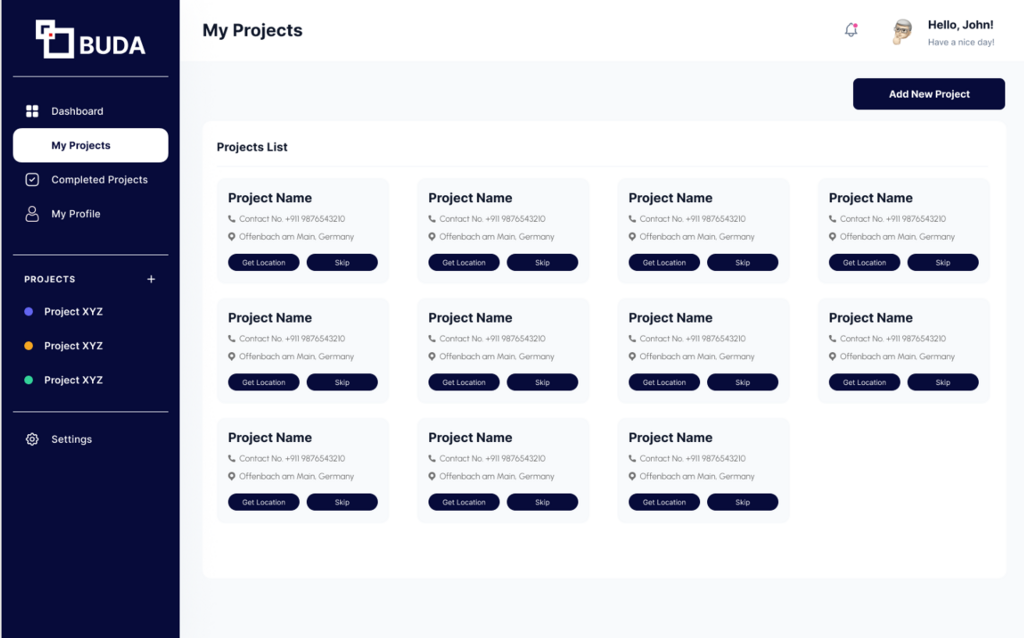1024x638 pixels.
Task: Open the Settings label in the sidebar
Action: pyautogui.click(x=71, y=439)
